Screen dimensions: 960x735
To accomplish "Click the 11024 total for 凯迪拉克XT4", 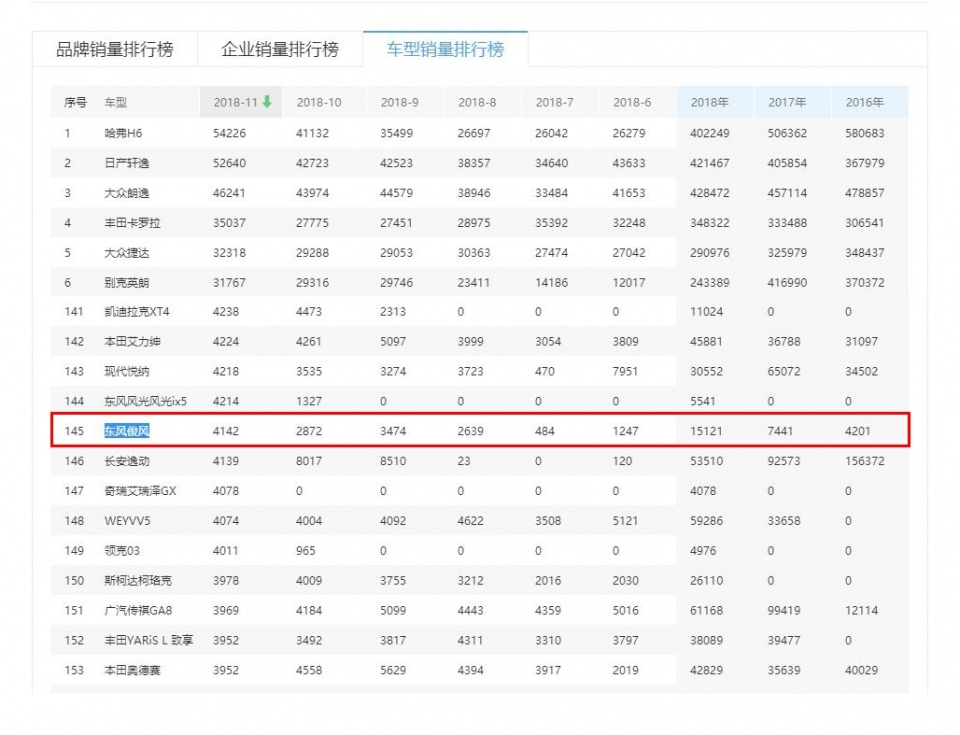I will (x=707, y=311).
